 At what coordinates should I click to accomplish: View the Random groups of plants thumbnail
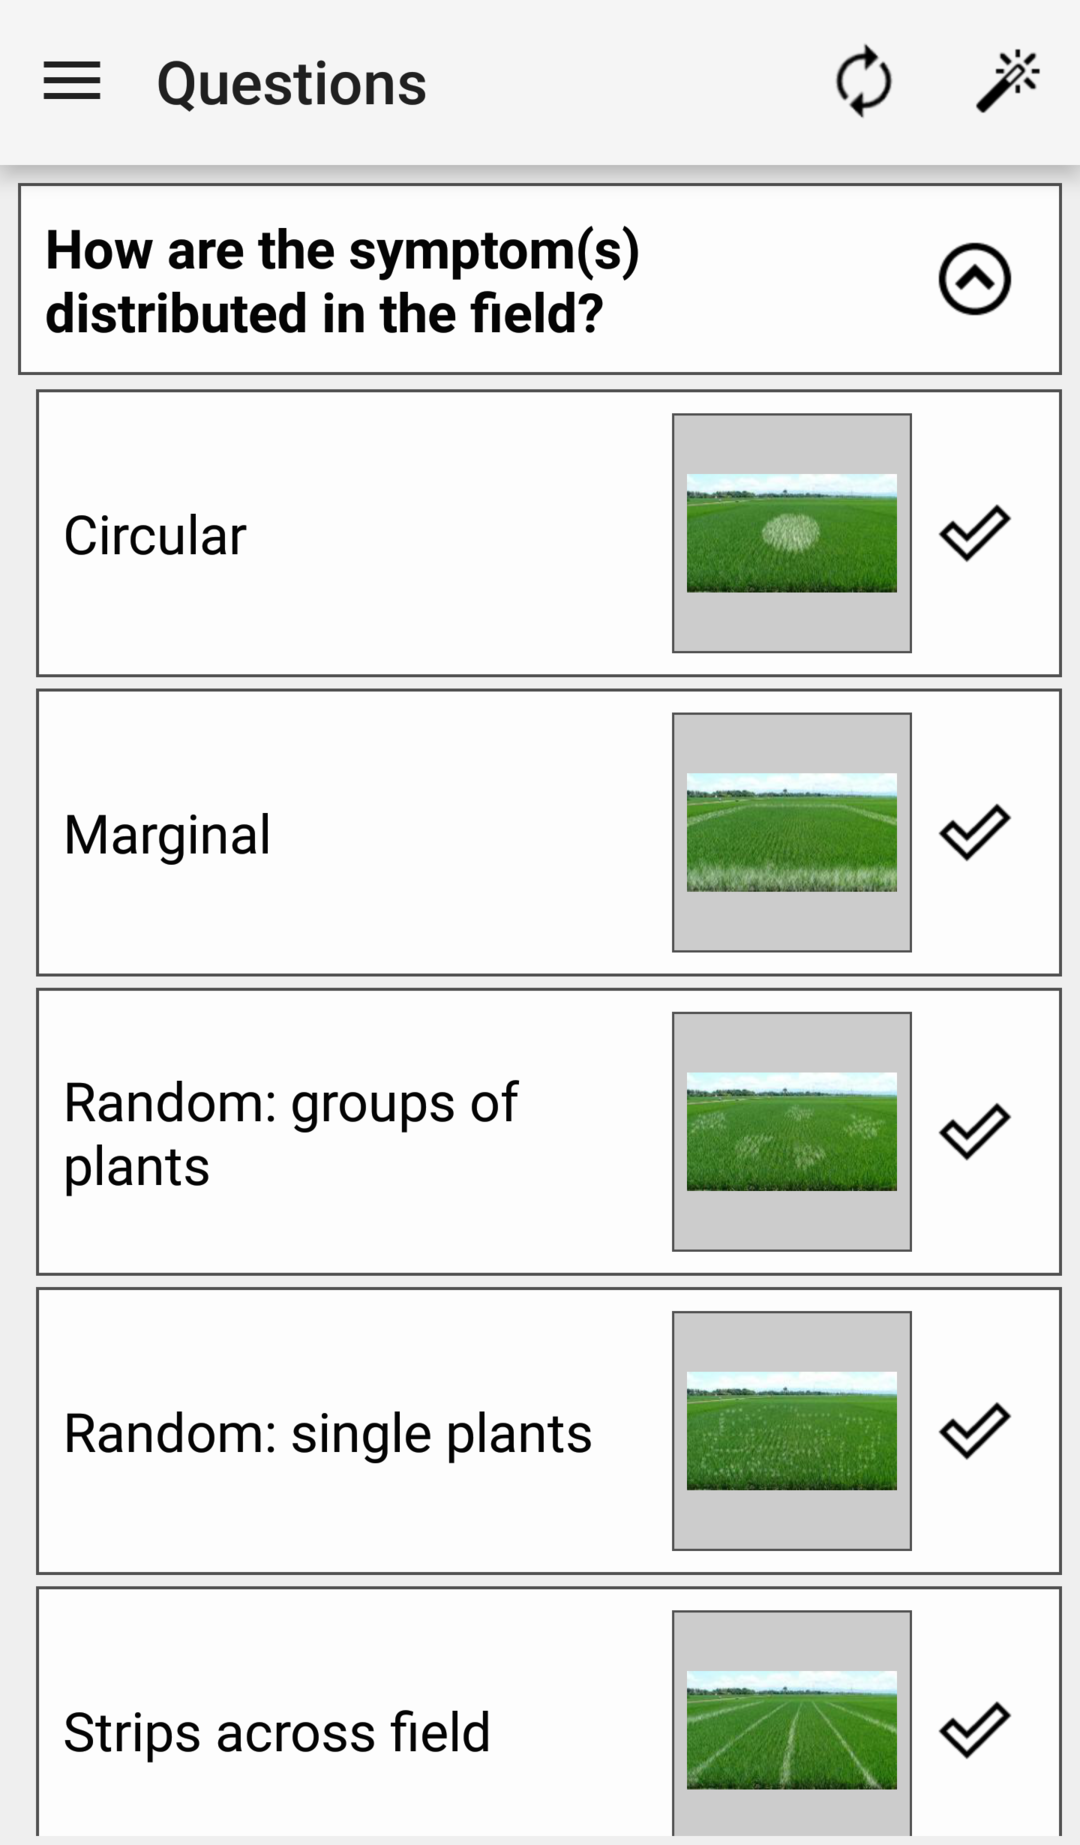coord(792,1131)
